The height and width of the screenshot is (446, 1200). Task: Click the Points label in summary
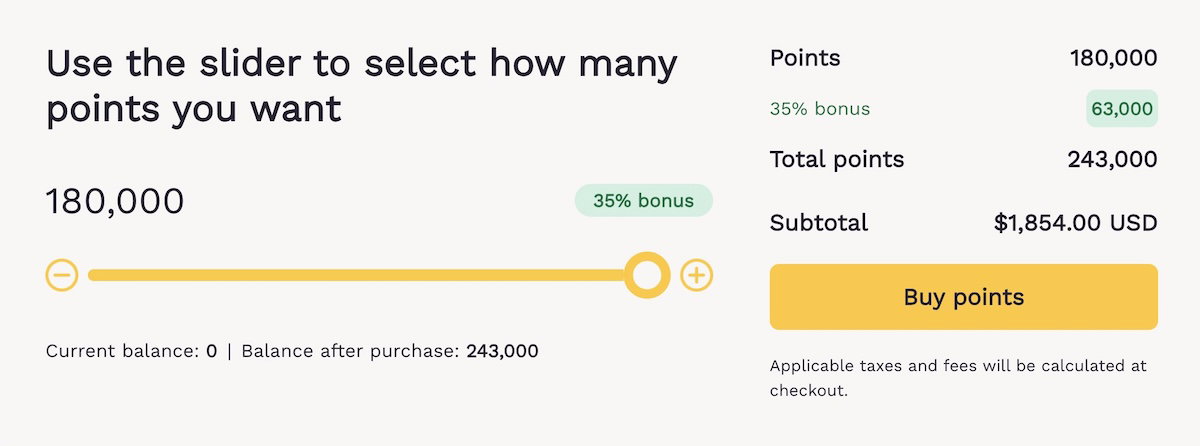click(805, 58)
